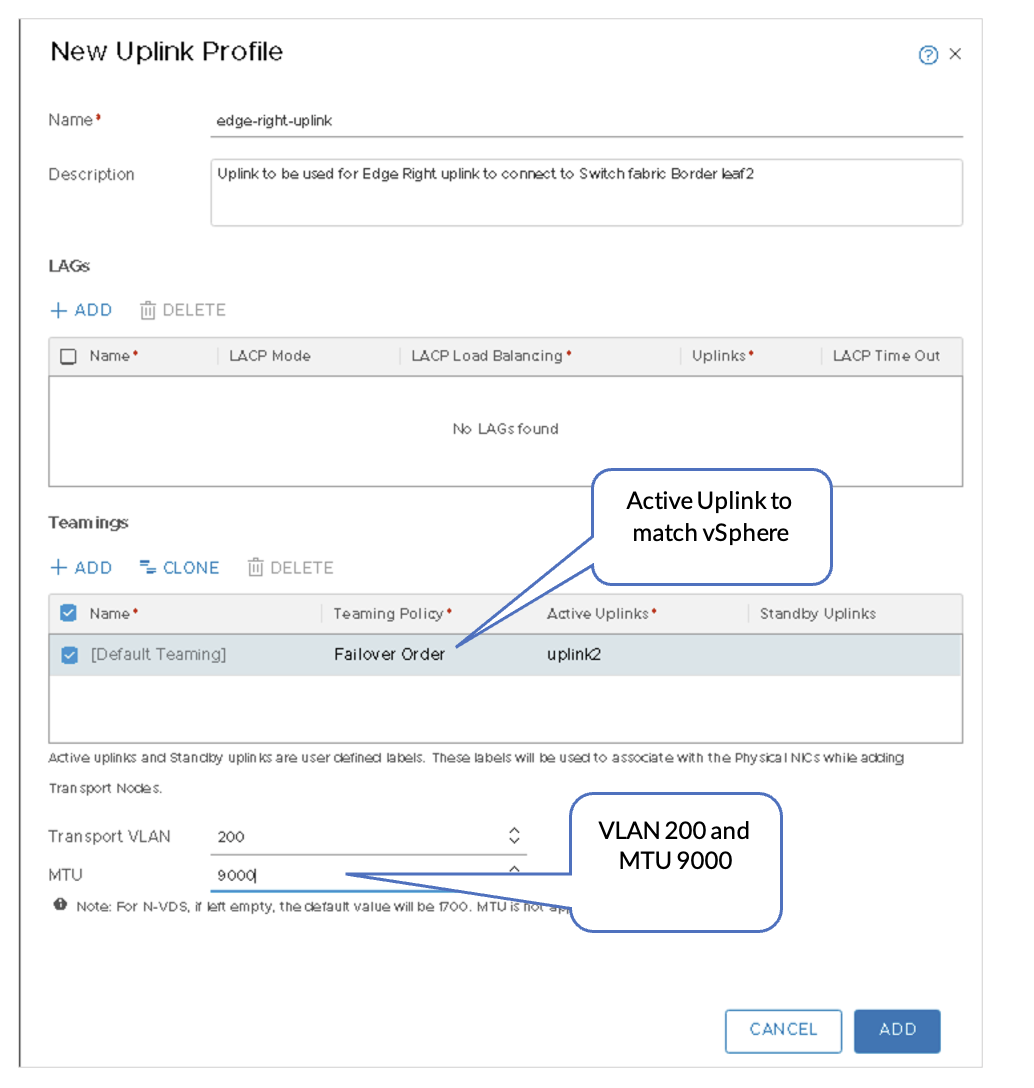Click the Description text area
Image resolution: width=1034 pixels, height=1088 pixels.
(x=585, y=192)
